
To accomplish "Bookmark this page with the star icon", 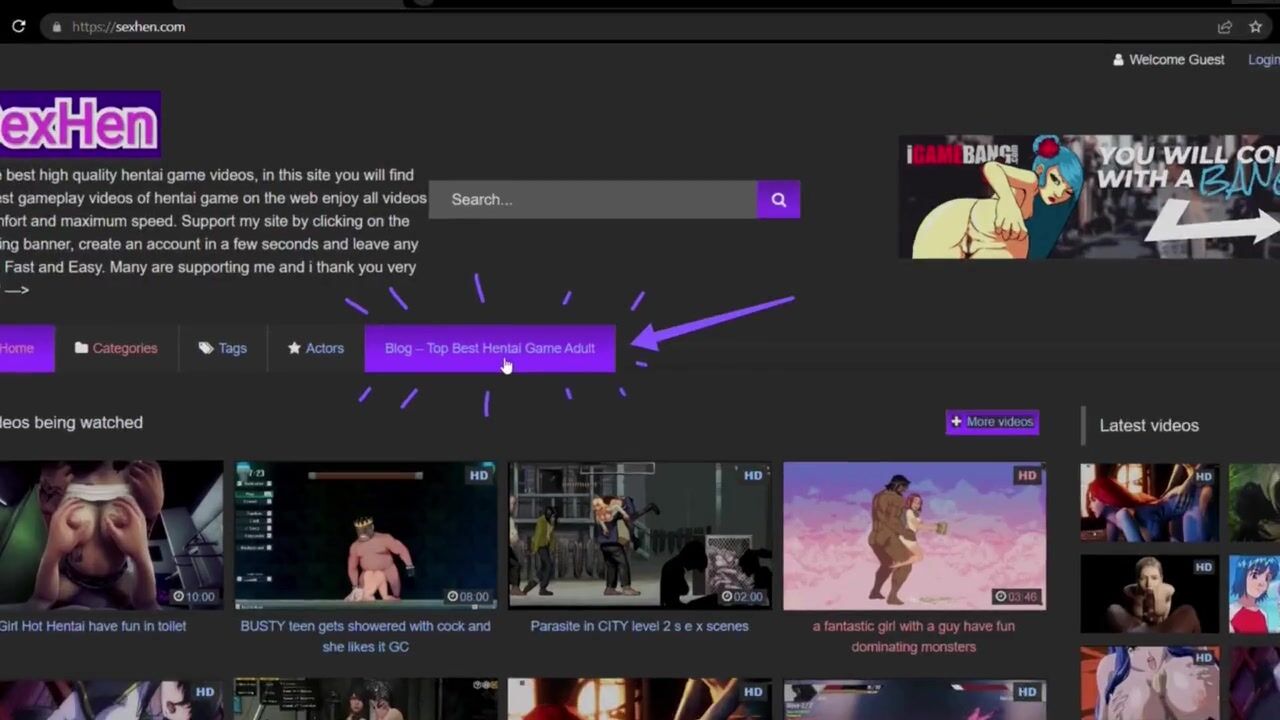I will (x=1255, y=27).
